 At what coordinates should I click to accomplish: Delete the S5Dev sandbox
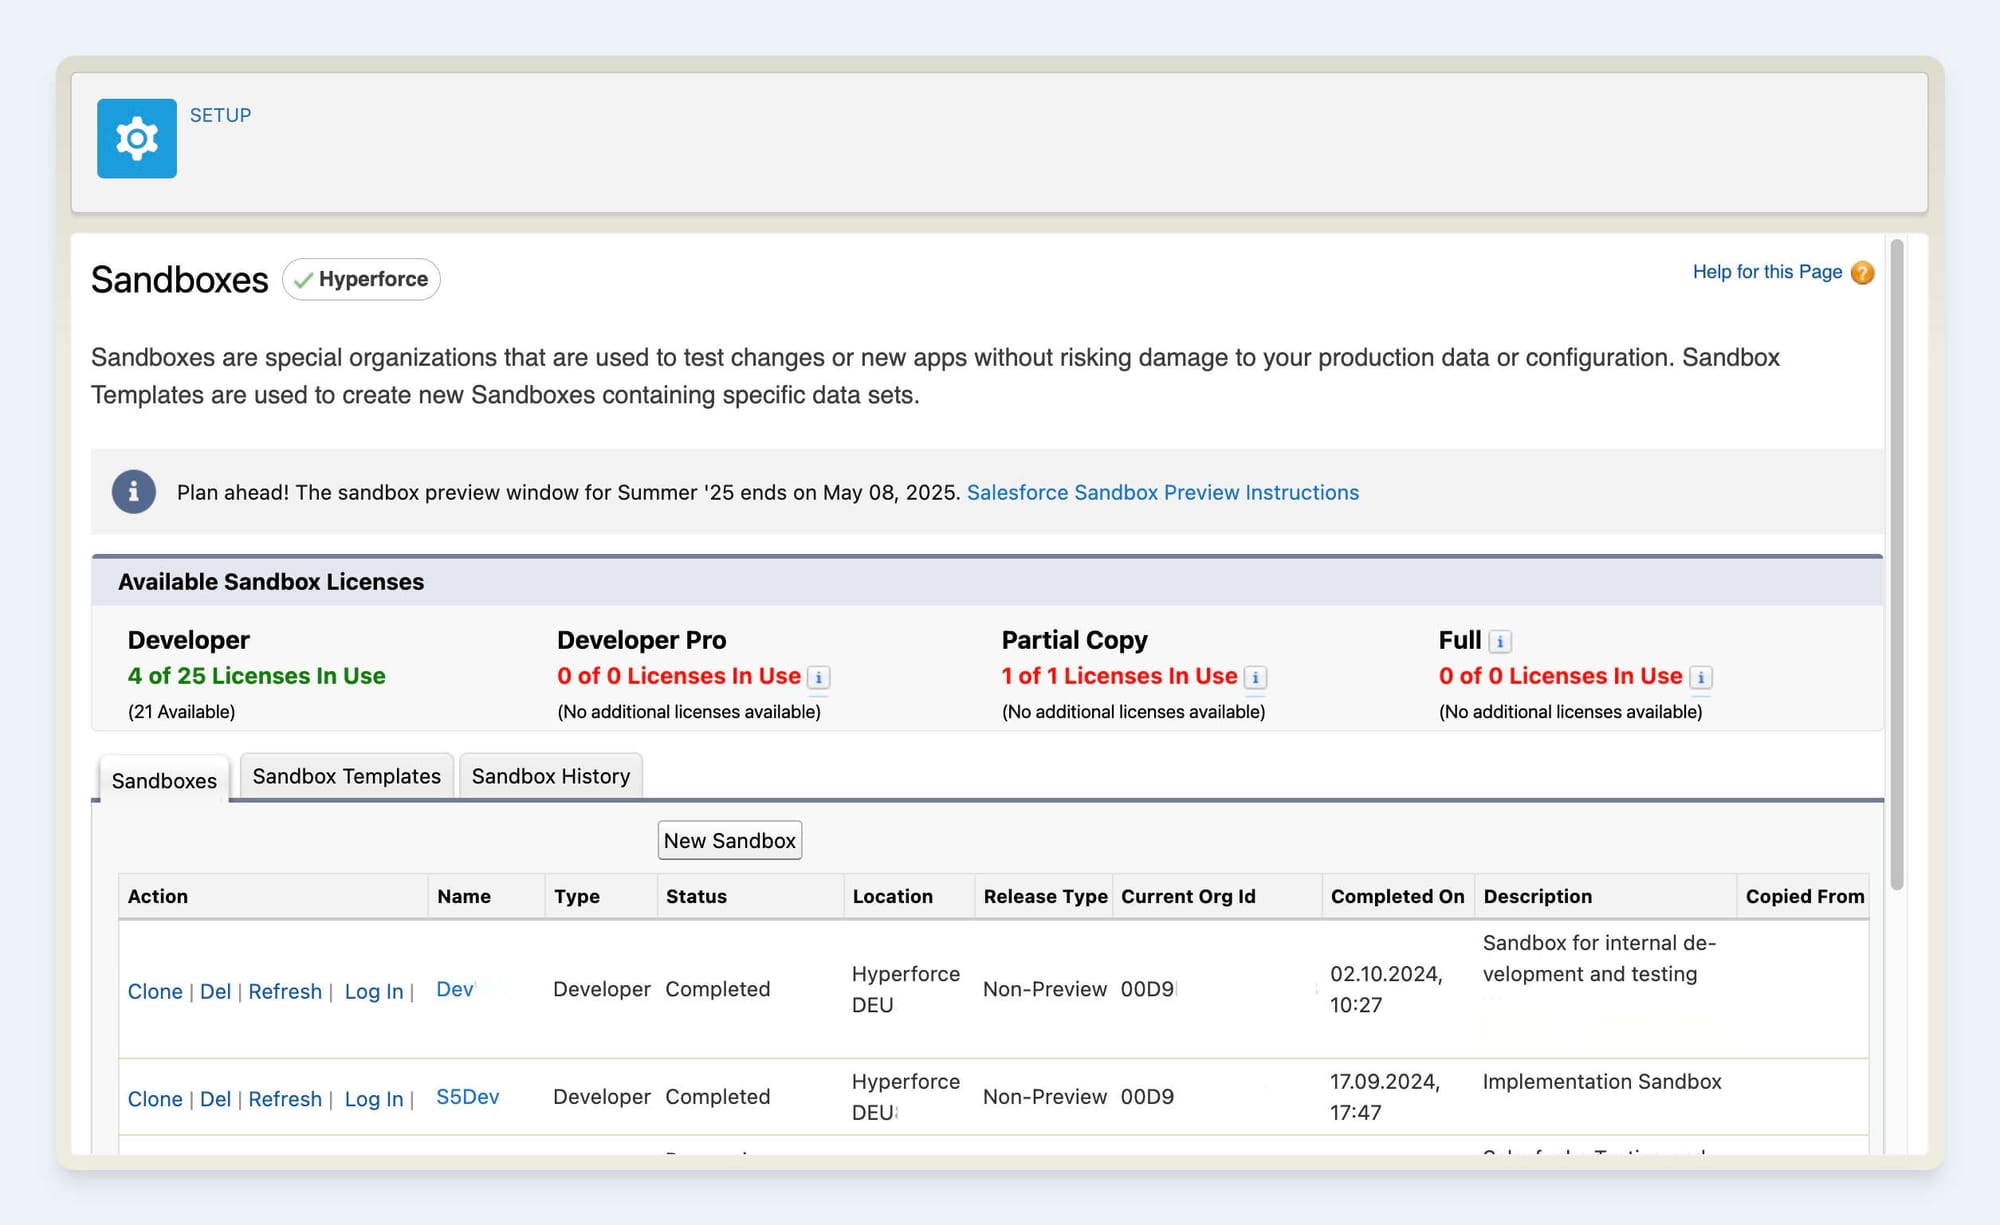click(215, 1099)
